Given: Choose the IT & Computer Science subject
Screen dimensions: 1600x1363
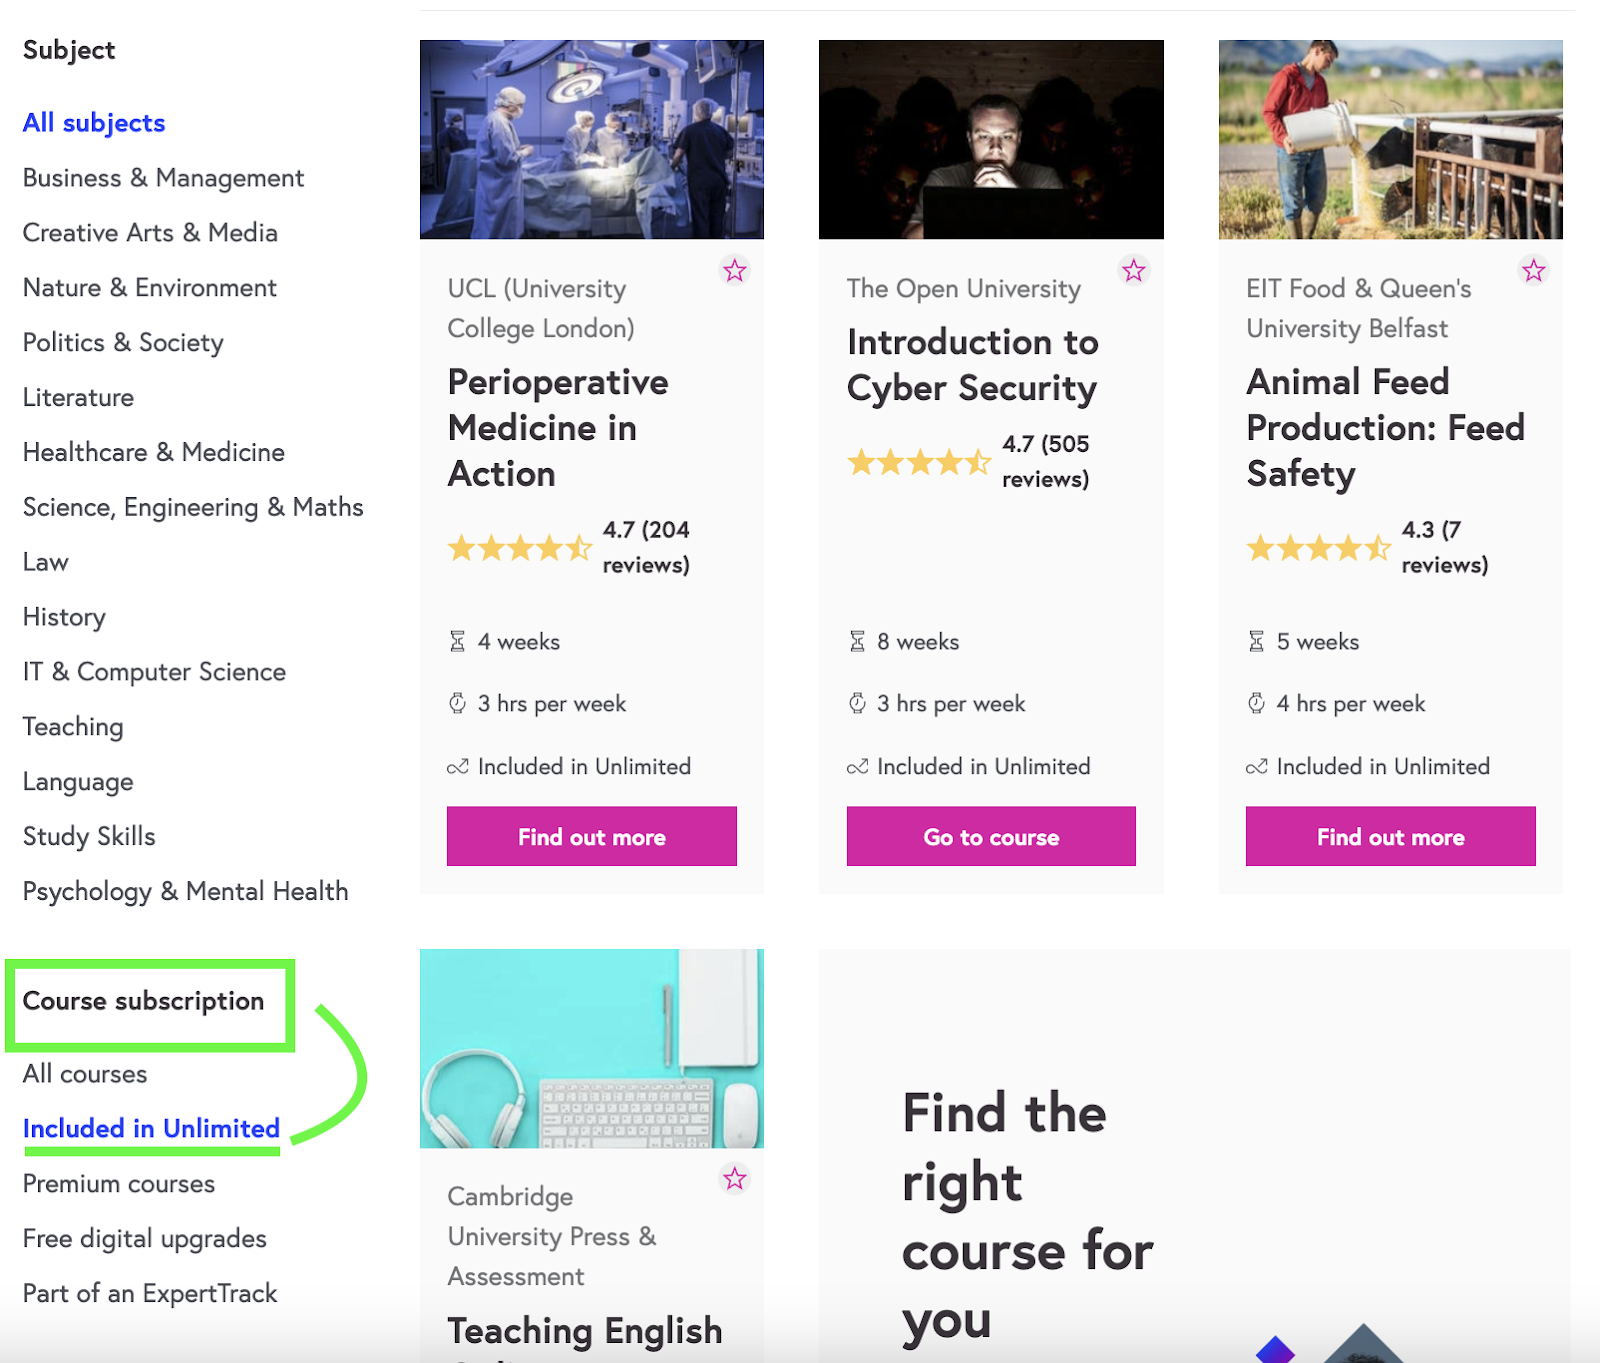Looking at the screenshot, I should [152, 671].
